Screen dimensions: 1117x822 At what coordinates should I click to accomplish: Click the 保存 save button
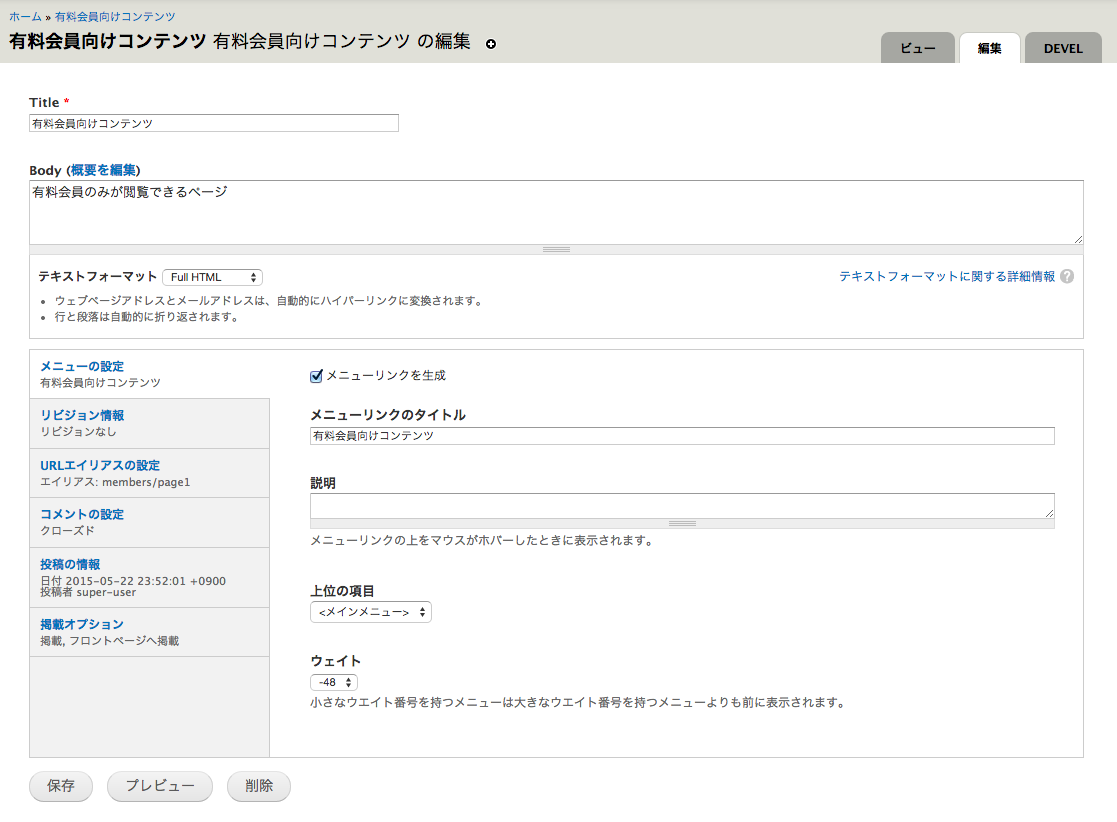pyautogui.click(x=61, y=786)
